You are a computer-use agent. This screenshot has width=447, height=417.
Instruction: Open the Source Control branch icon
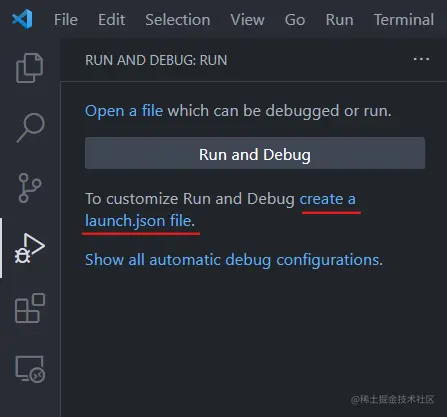click(30, 188)
